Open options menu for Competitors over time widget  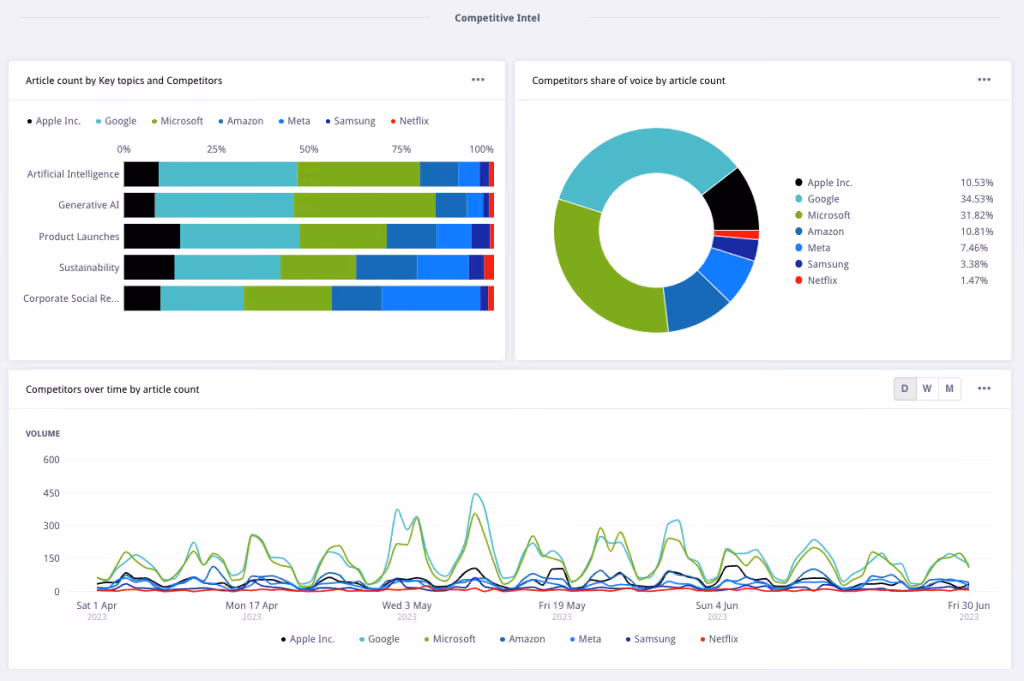(984, 388)
